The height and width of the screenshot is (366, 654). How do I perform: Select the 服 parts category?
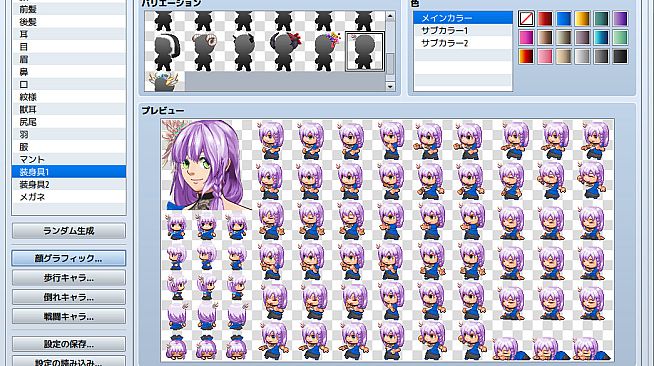point(69,147)
